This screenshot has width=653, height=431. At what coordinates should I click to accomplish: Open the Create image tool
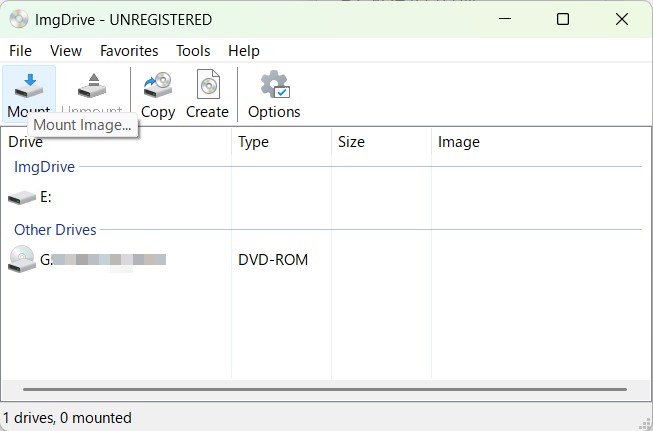point(208,84)
